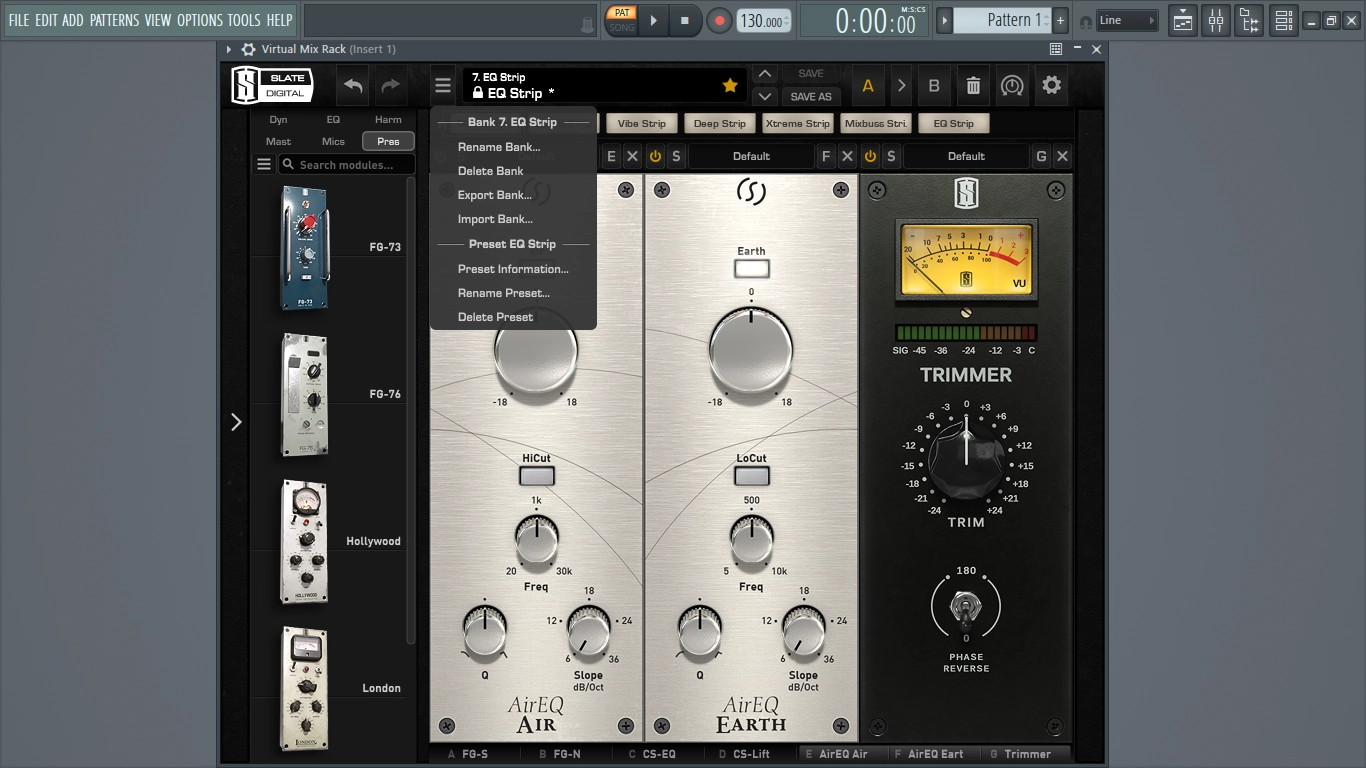Add new pattern with plus button

pyautogui.click(x=1060, y=20)
